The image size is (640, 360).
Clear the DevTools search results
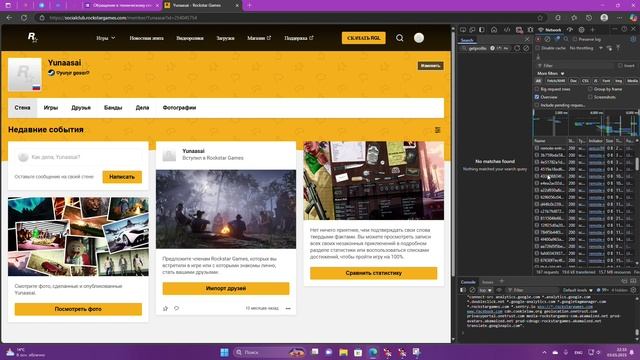click(x=526, y=48)
